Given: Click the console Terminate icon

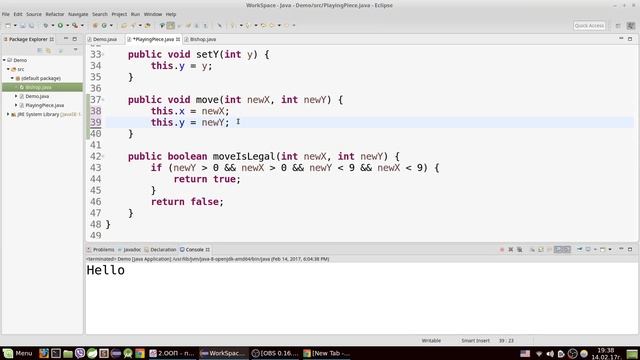Looking at the screenshot, I should (x=502, y=249).
